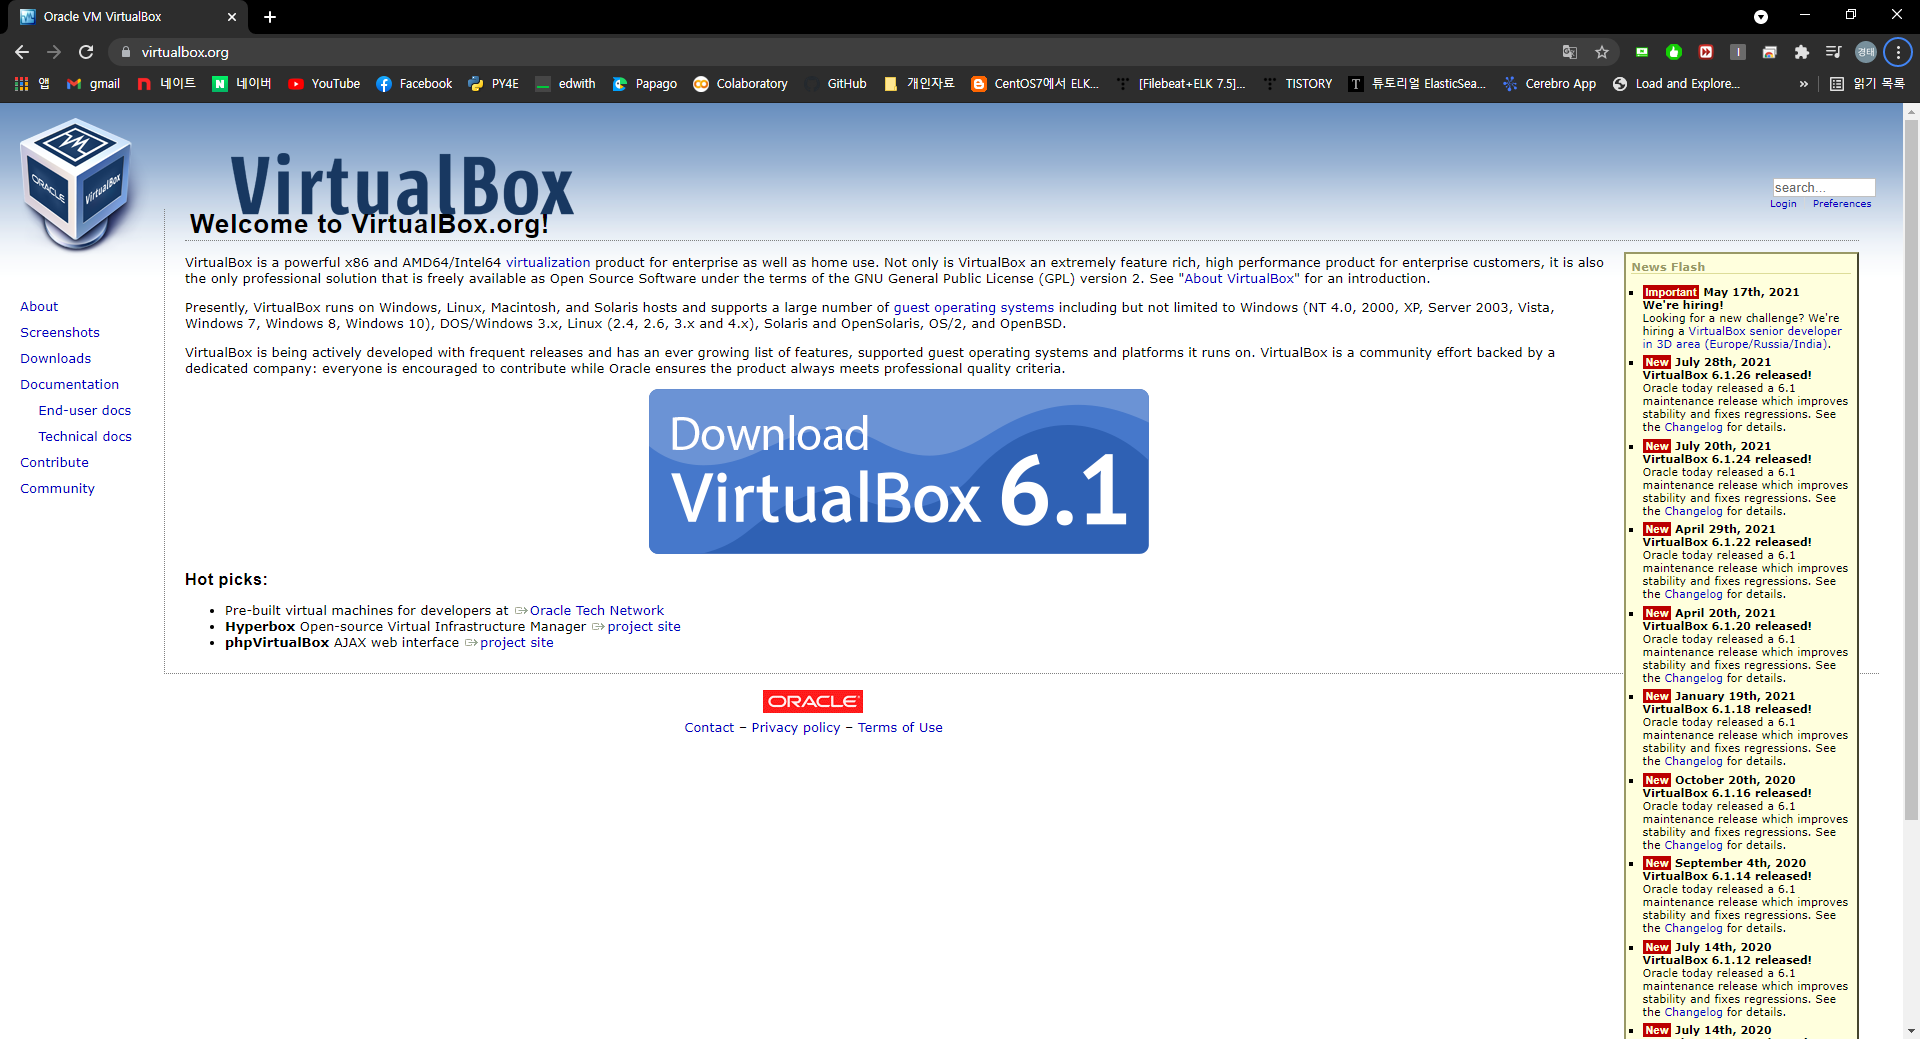Click the Chrome remote desktop style extension icon
1920x1039 pixels.
(1770, 52)
